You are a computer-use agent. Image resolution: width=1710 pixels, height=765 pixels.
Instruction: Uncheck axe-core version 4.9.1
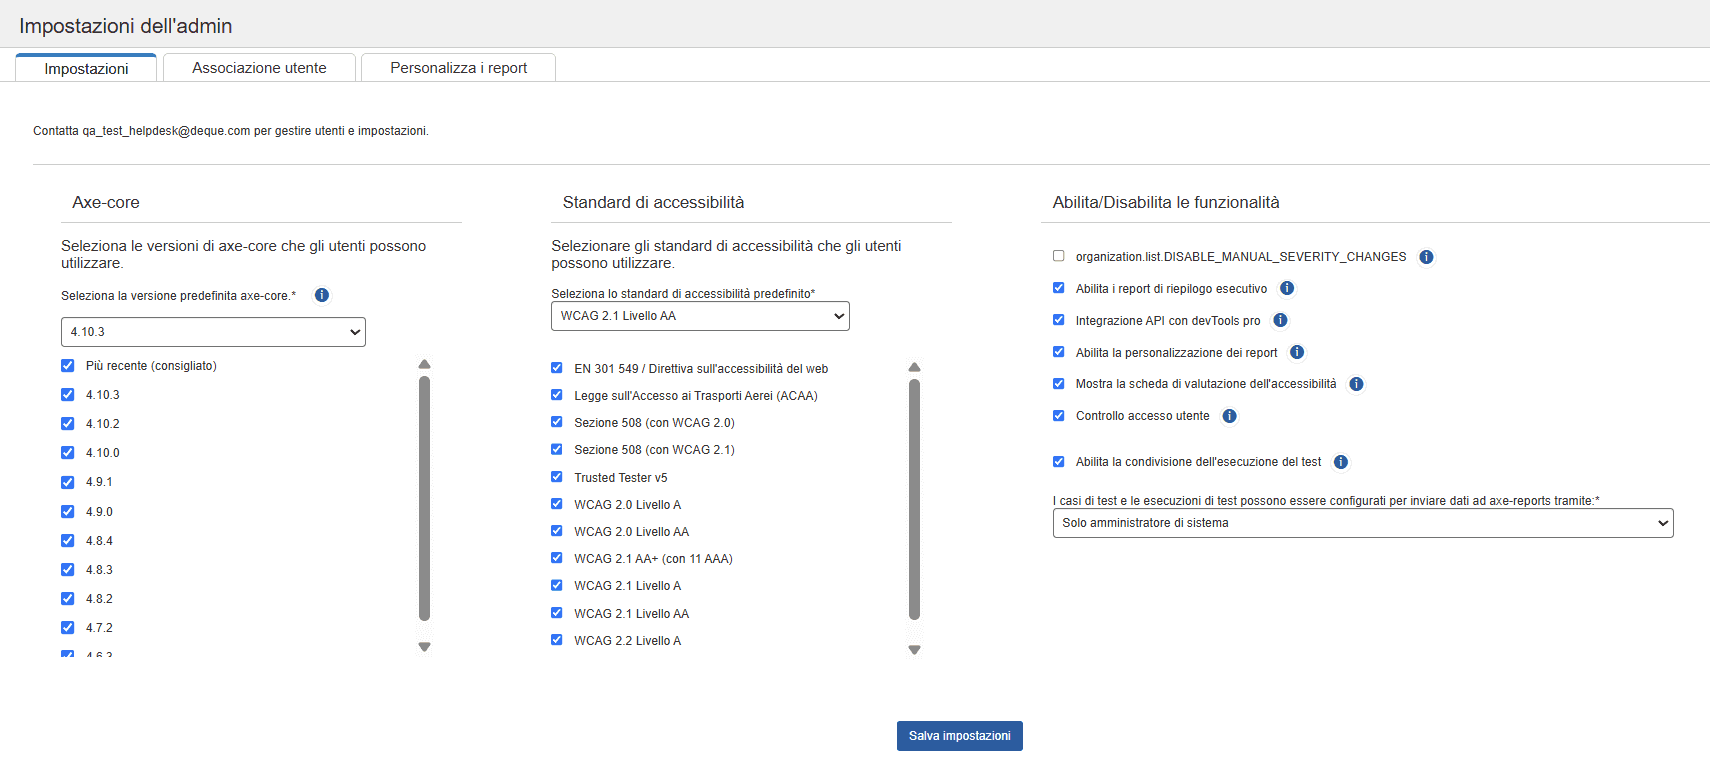tap(68, 482)
